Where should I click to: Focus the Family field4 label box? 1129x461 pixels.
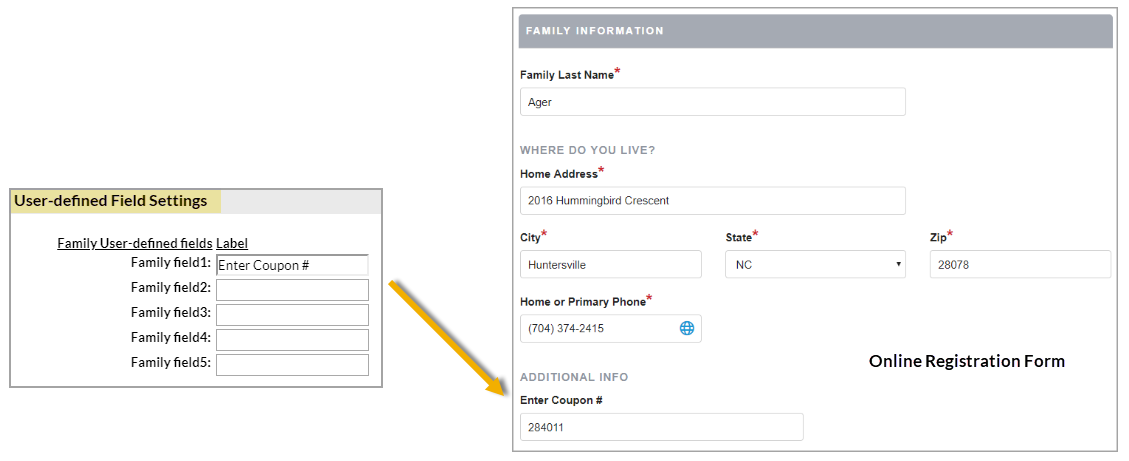tap(292, 340)
